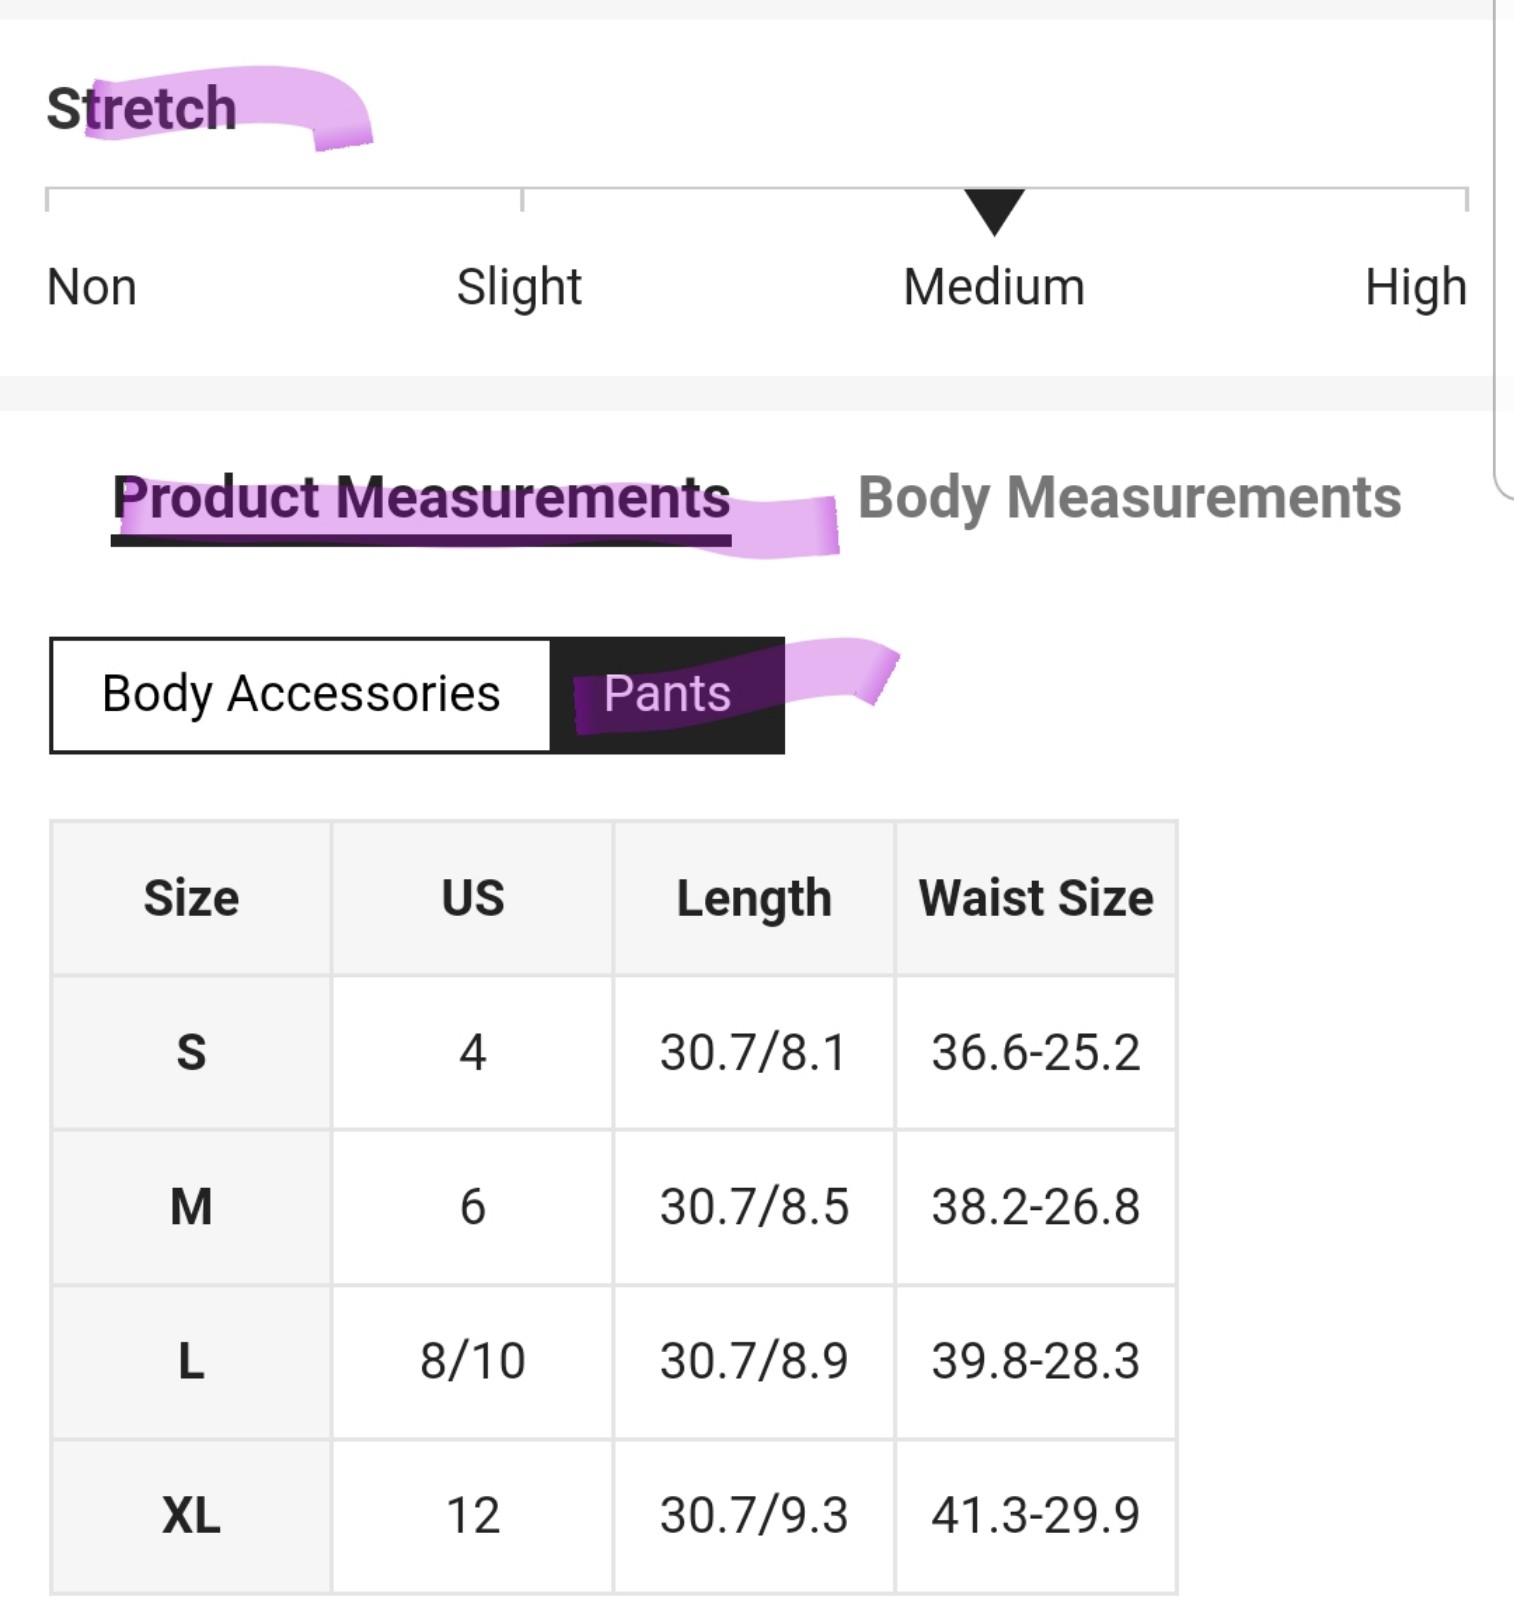Select the M size row
The height and width of the screenshot is (1600, 1514).
[614, 1207]
